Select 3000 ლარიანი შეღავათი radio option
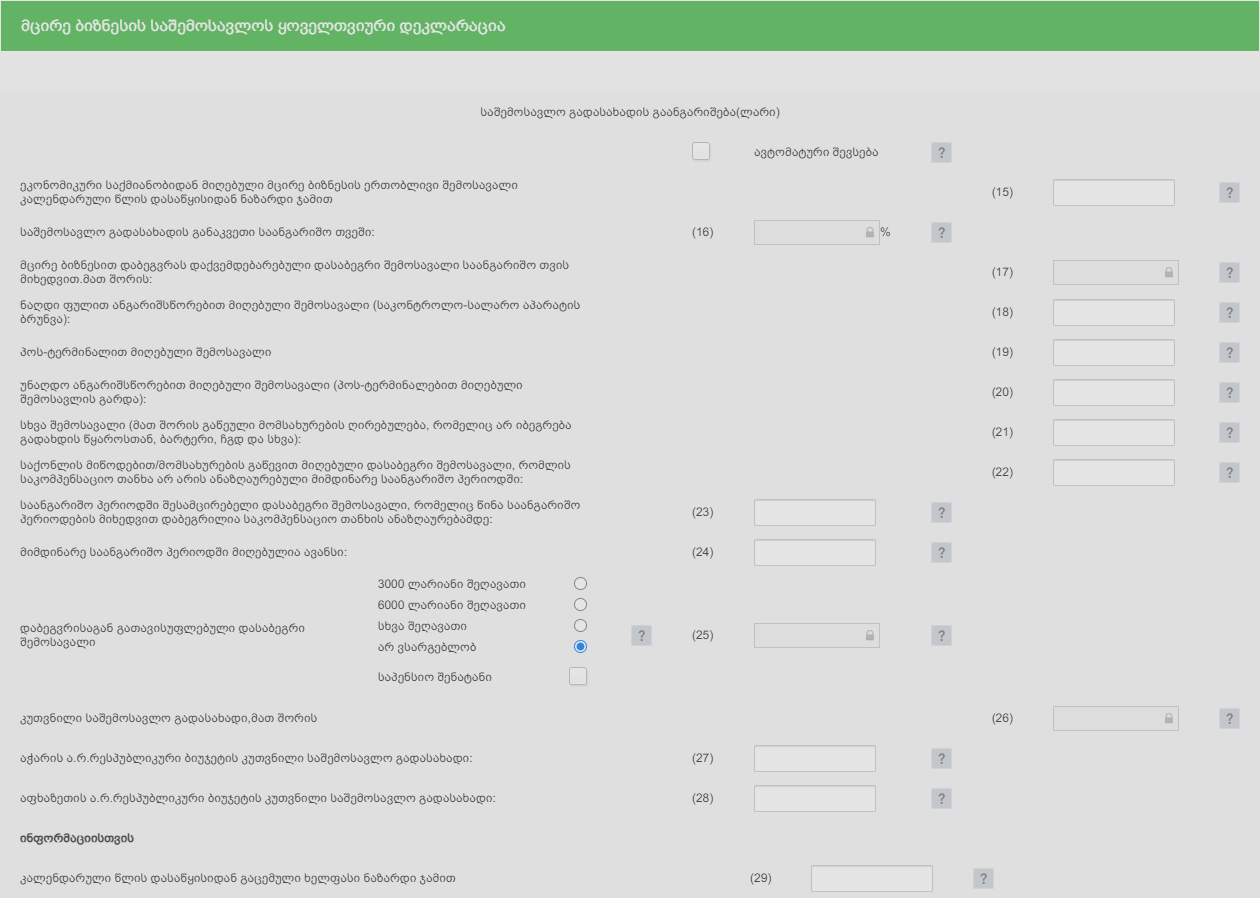The image size is (1260, 898). point(580,583)
